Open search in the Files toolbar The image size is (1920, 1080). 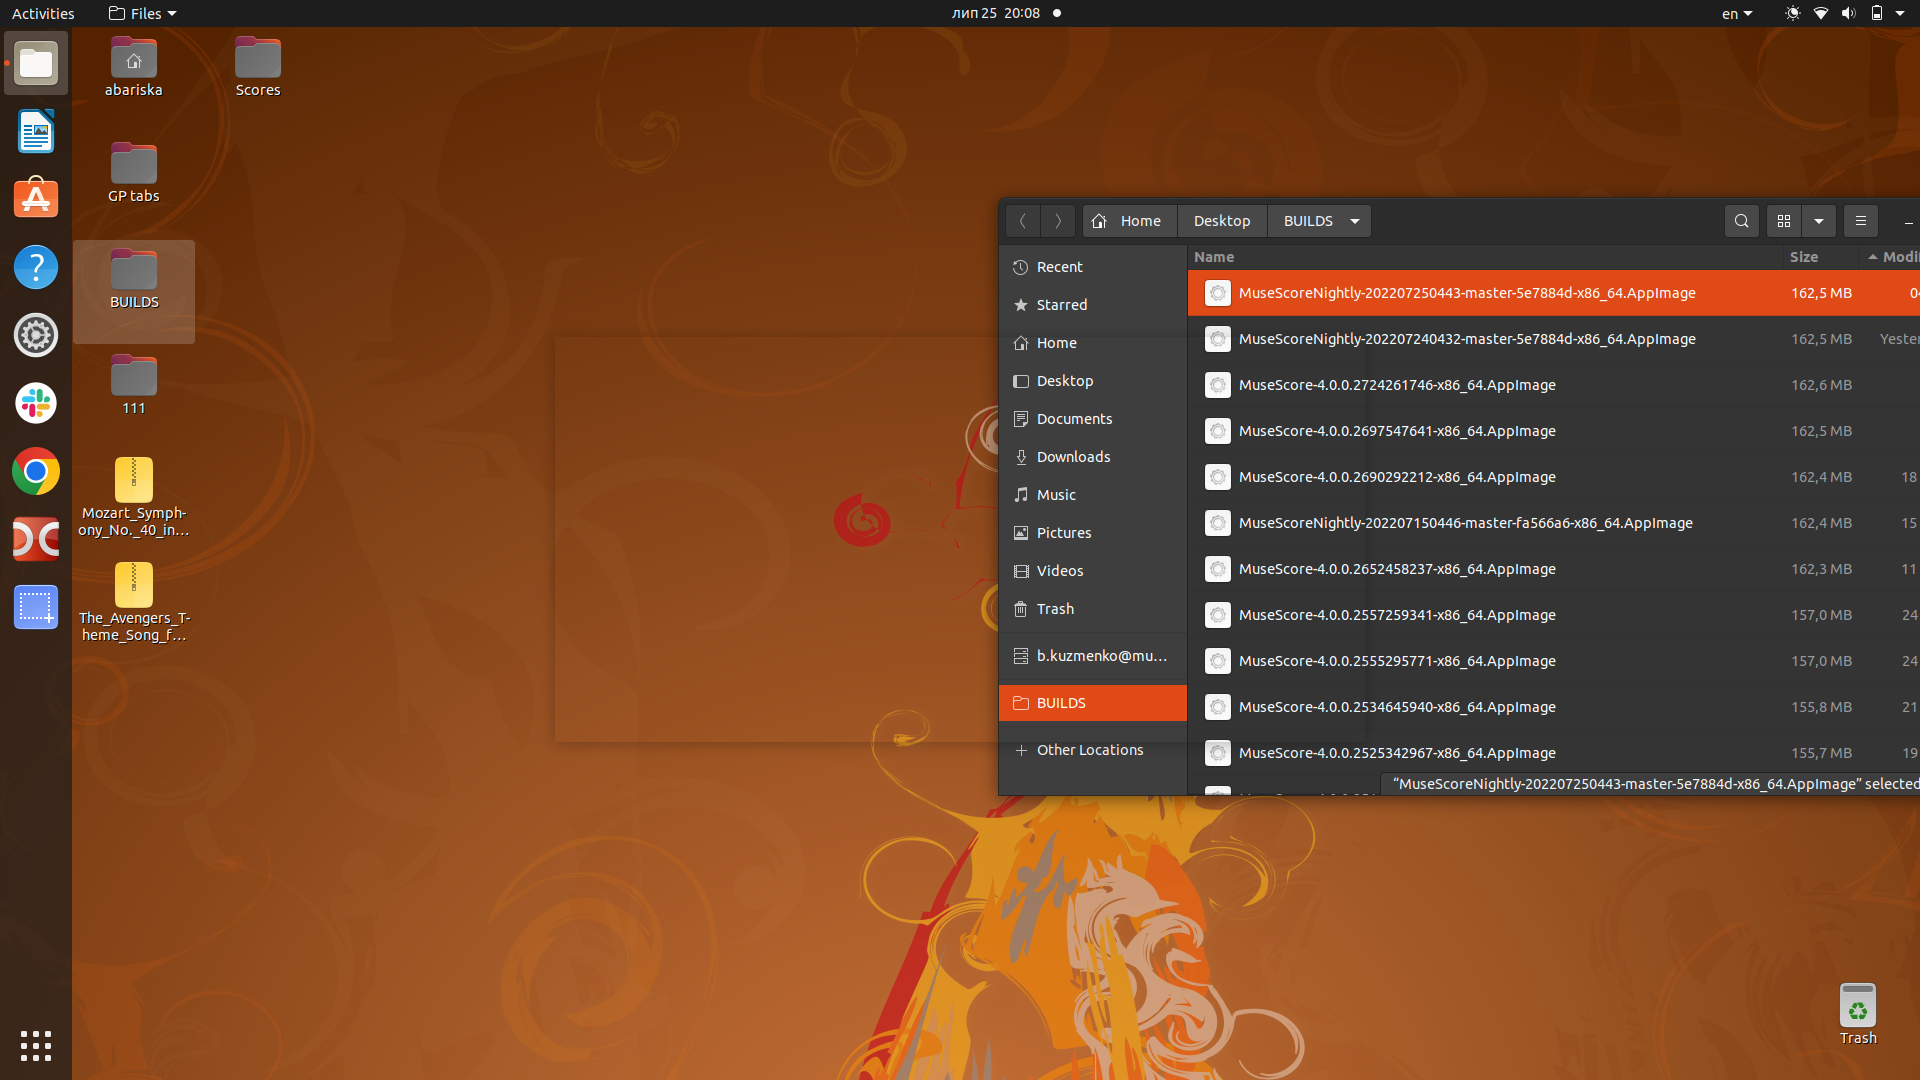click(x=1741, y=221)
